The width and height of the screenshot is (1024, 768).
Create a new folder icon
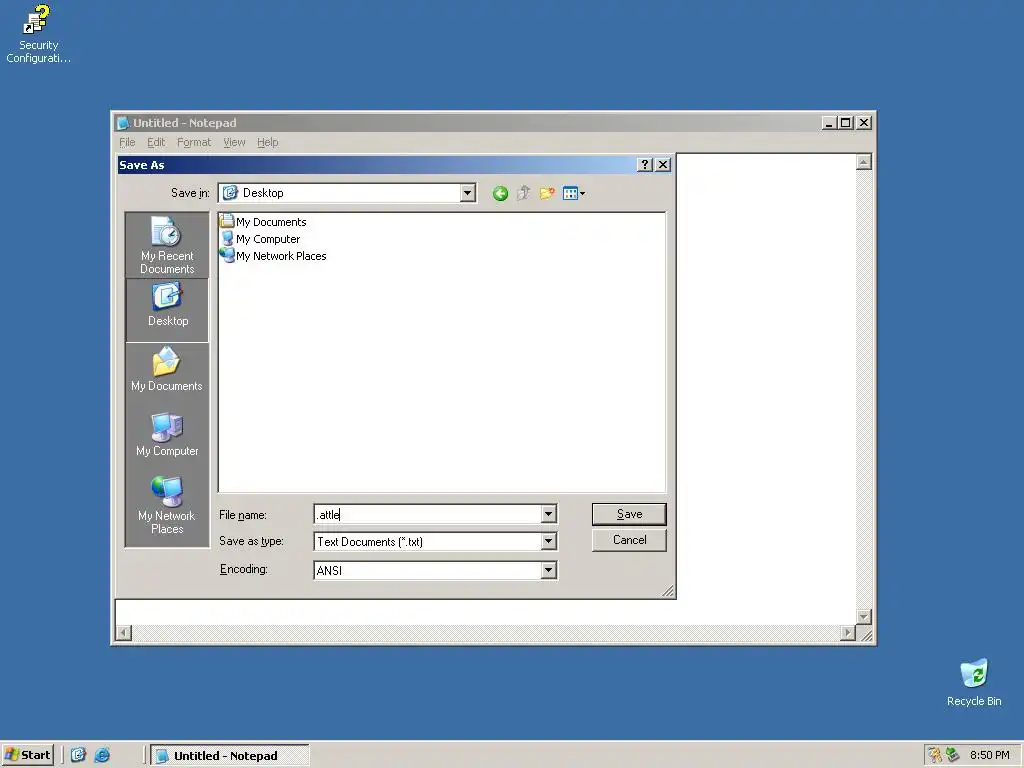point(547,193)
